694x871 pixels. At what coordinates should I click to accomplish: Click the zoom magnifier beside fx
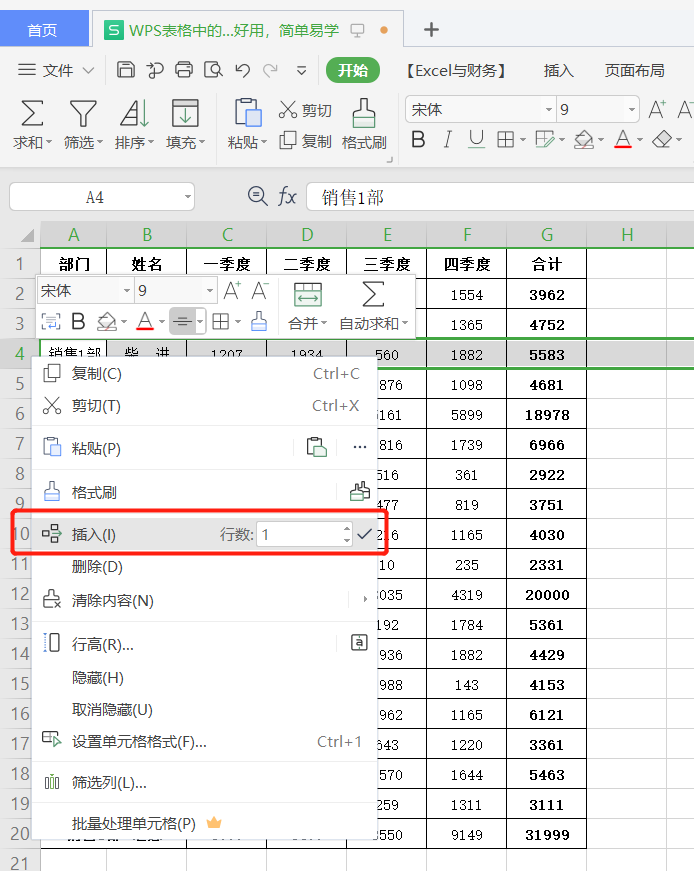tap(257, 196)
